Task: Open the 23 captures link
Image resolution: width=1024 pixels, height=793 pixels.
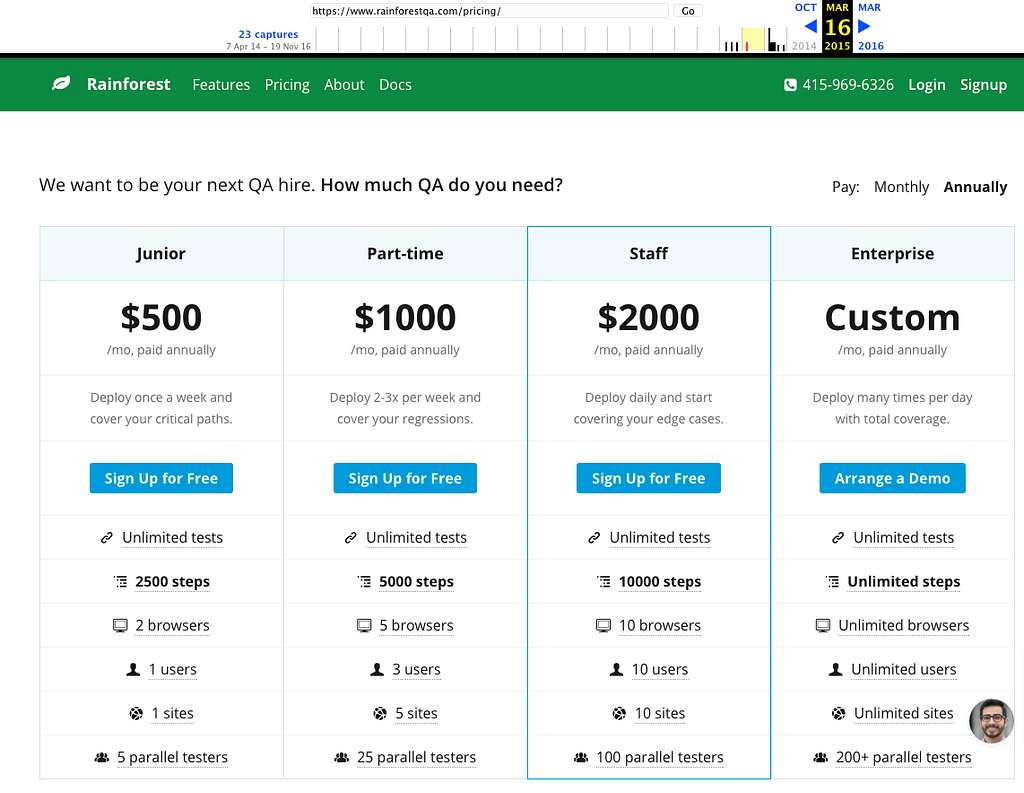Action: point(268,34)
